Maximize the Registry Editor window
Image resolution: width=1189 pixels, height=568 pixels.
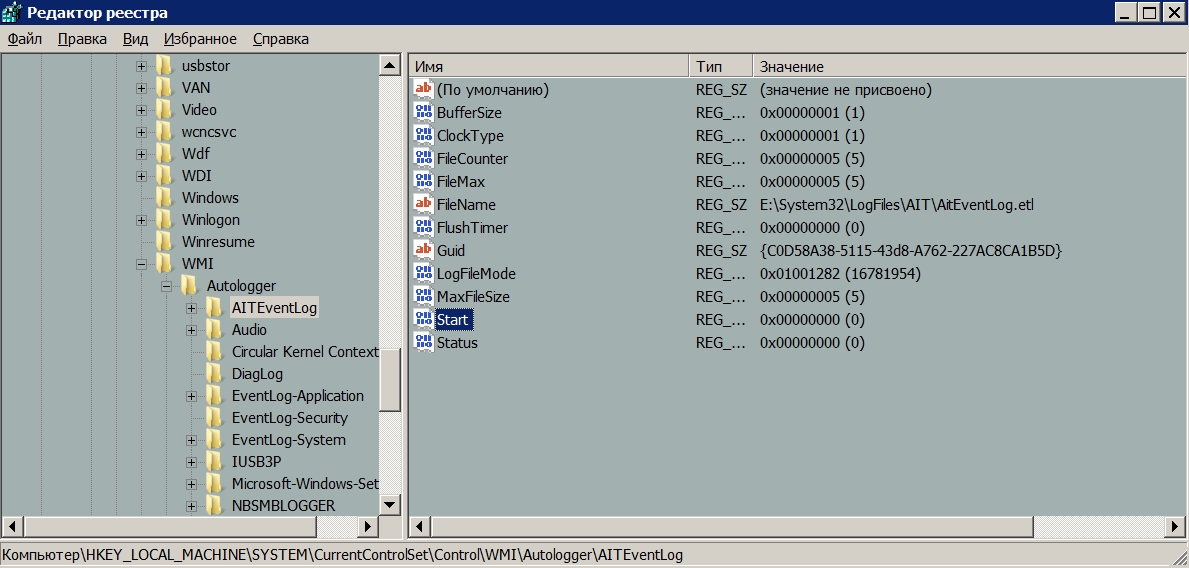click(x=1150, y=12)
